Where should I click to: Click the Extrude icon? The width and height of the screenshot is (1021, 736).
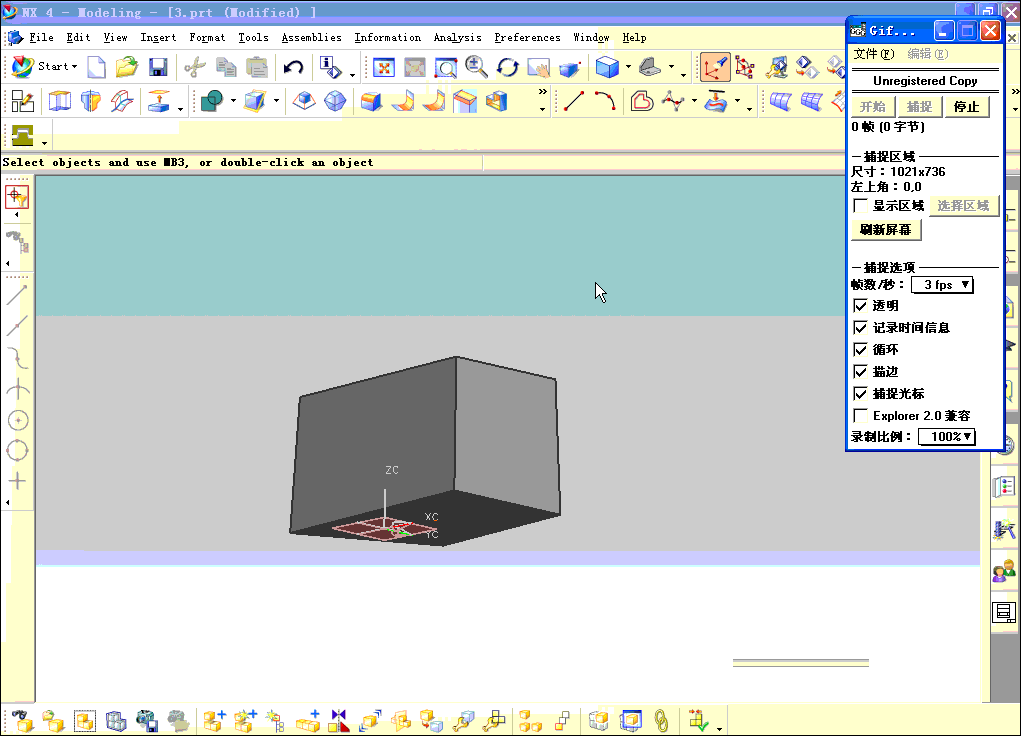coord(60,101)
